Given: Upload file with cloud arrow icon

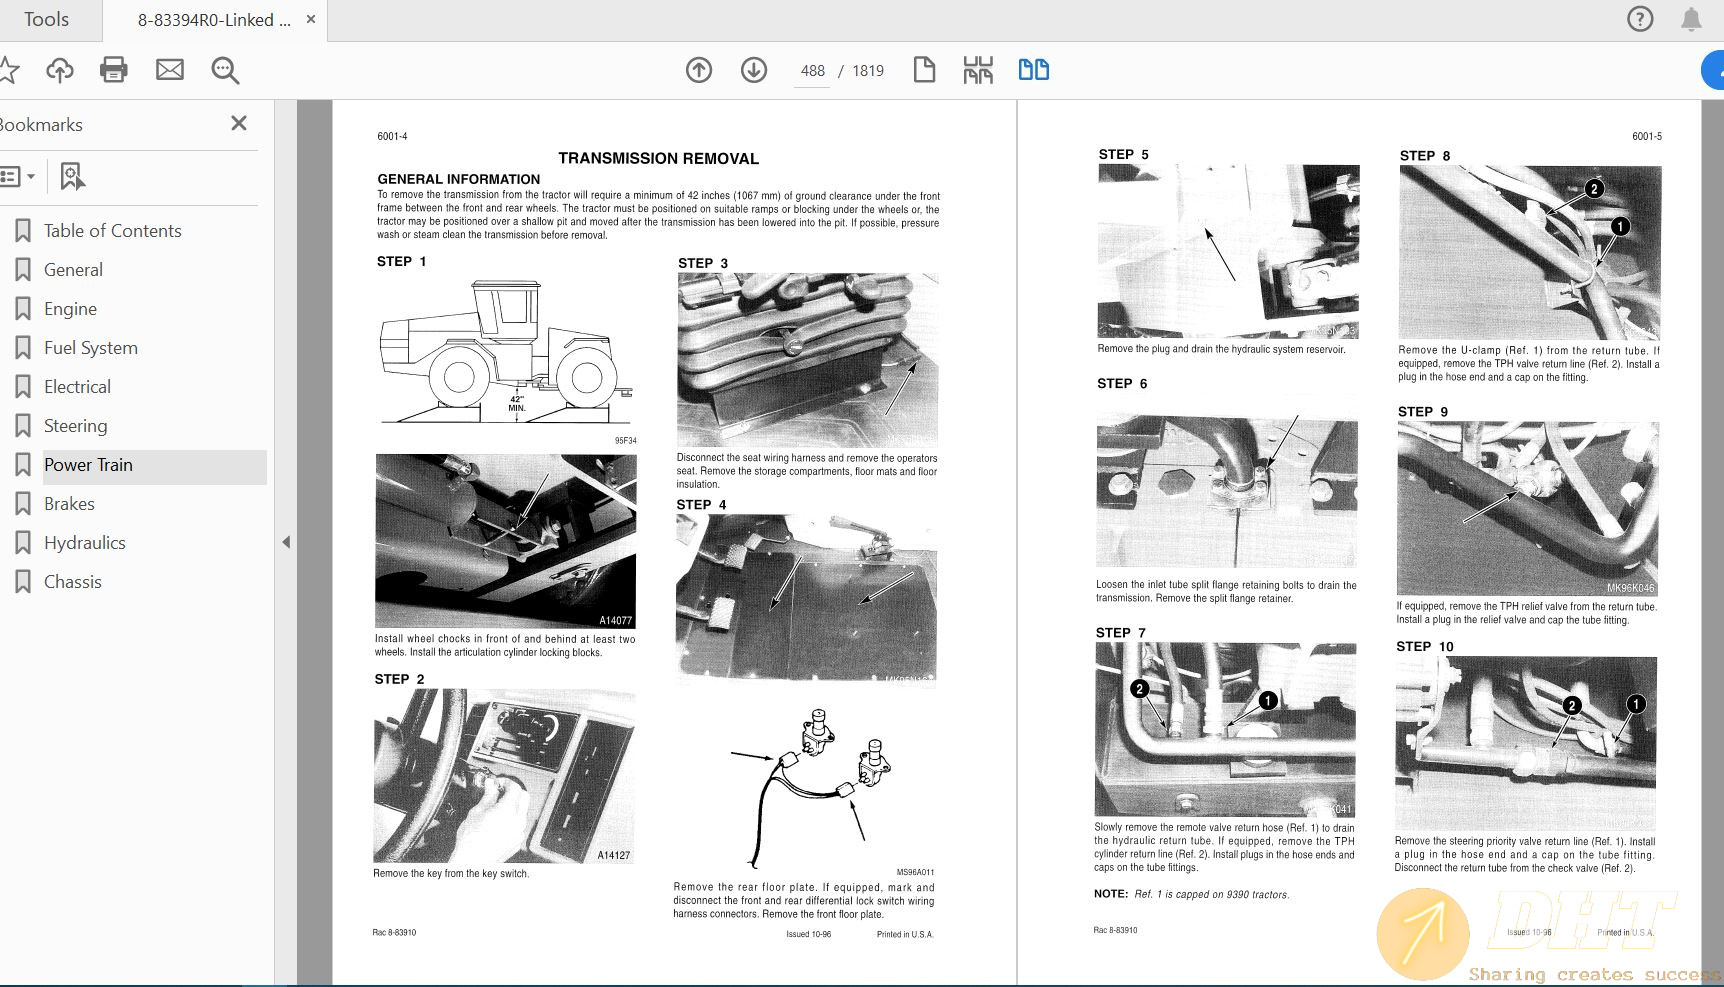Looking at the screenshot, I should click(60, 70).
